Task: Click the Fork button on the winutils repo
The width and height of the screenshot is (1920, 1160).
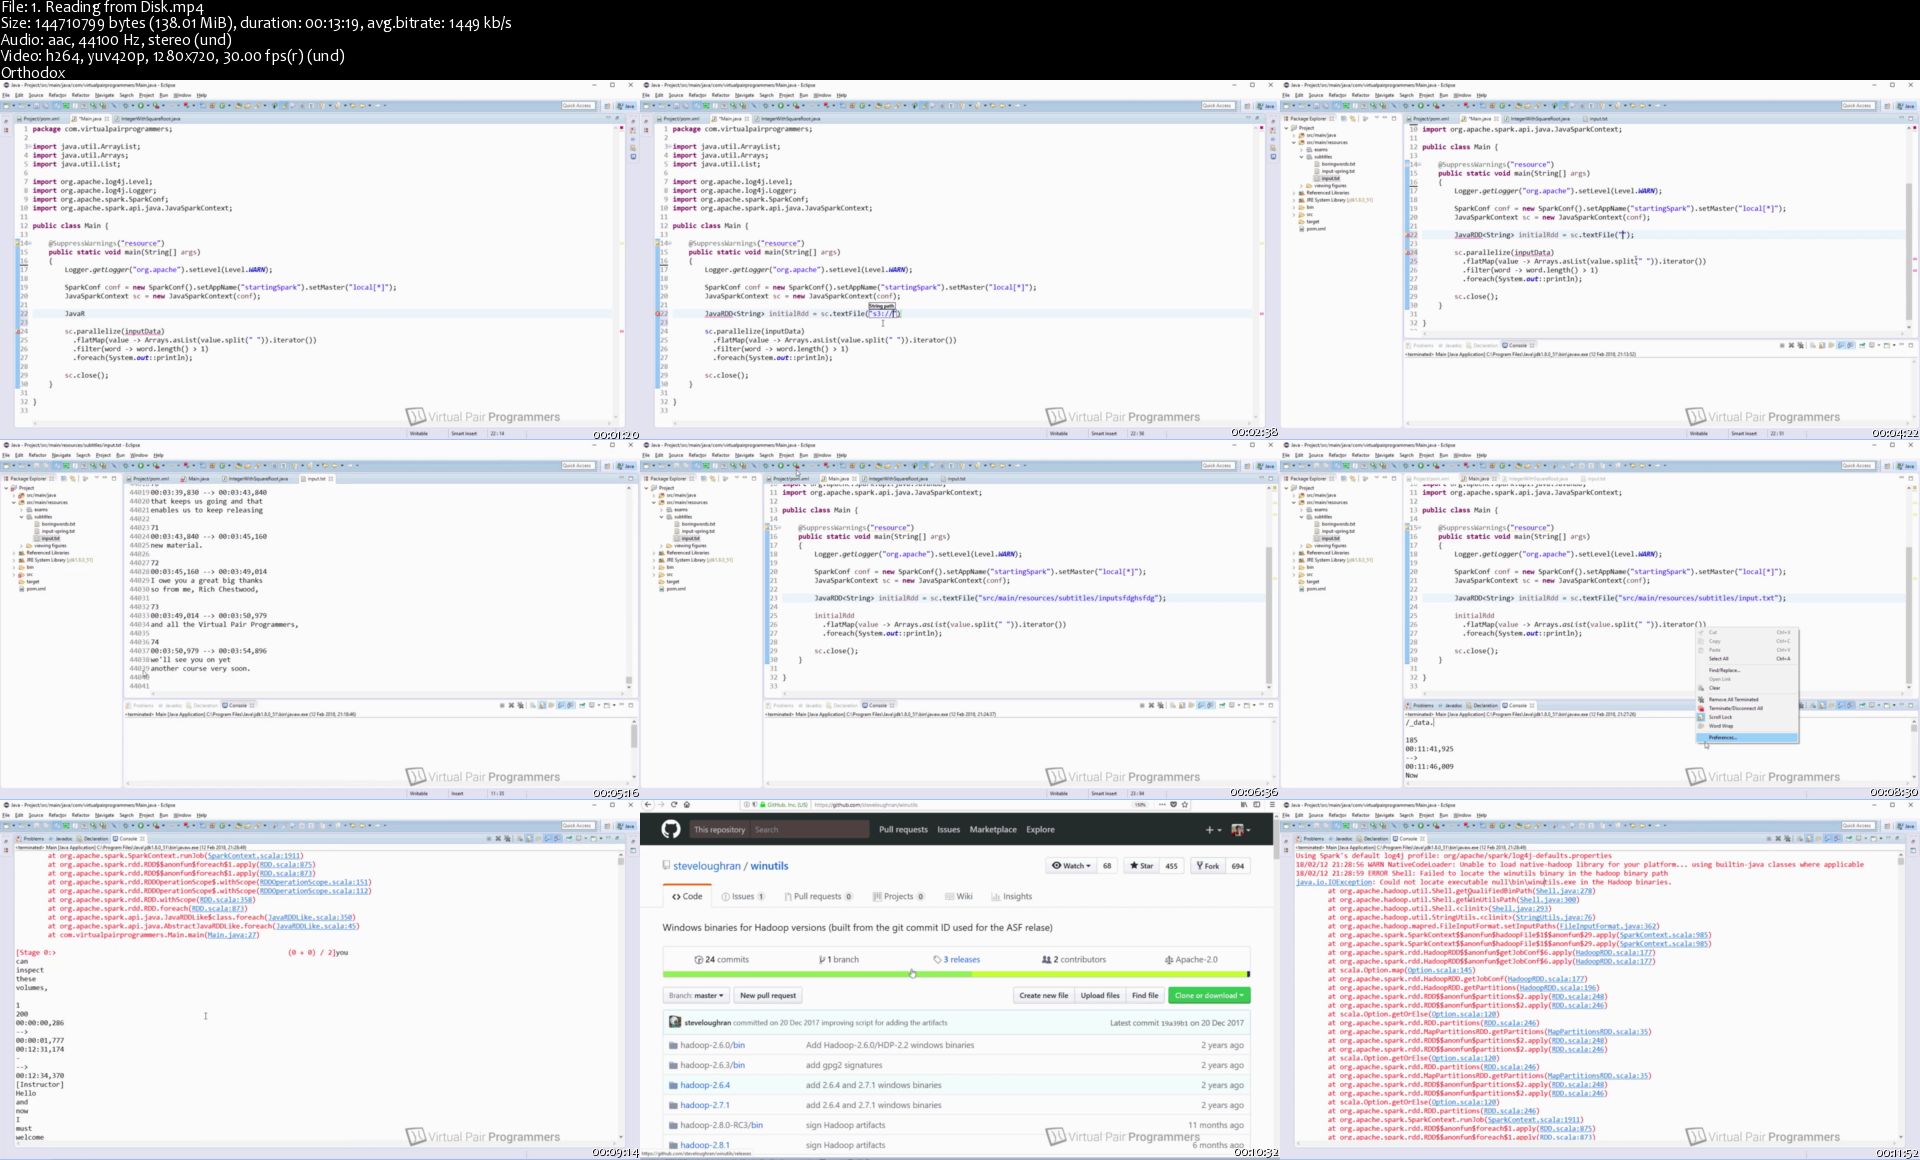Action: (1207, 866)
